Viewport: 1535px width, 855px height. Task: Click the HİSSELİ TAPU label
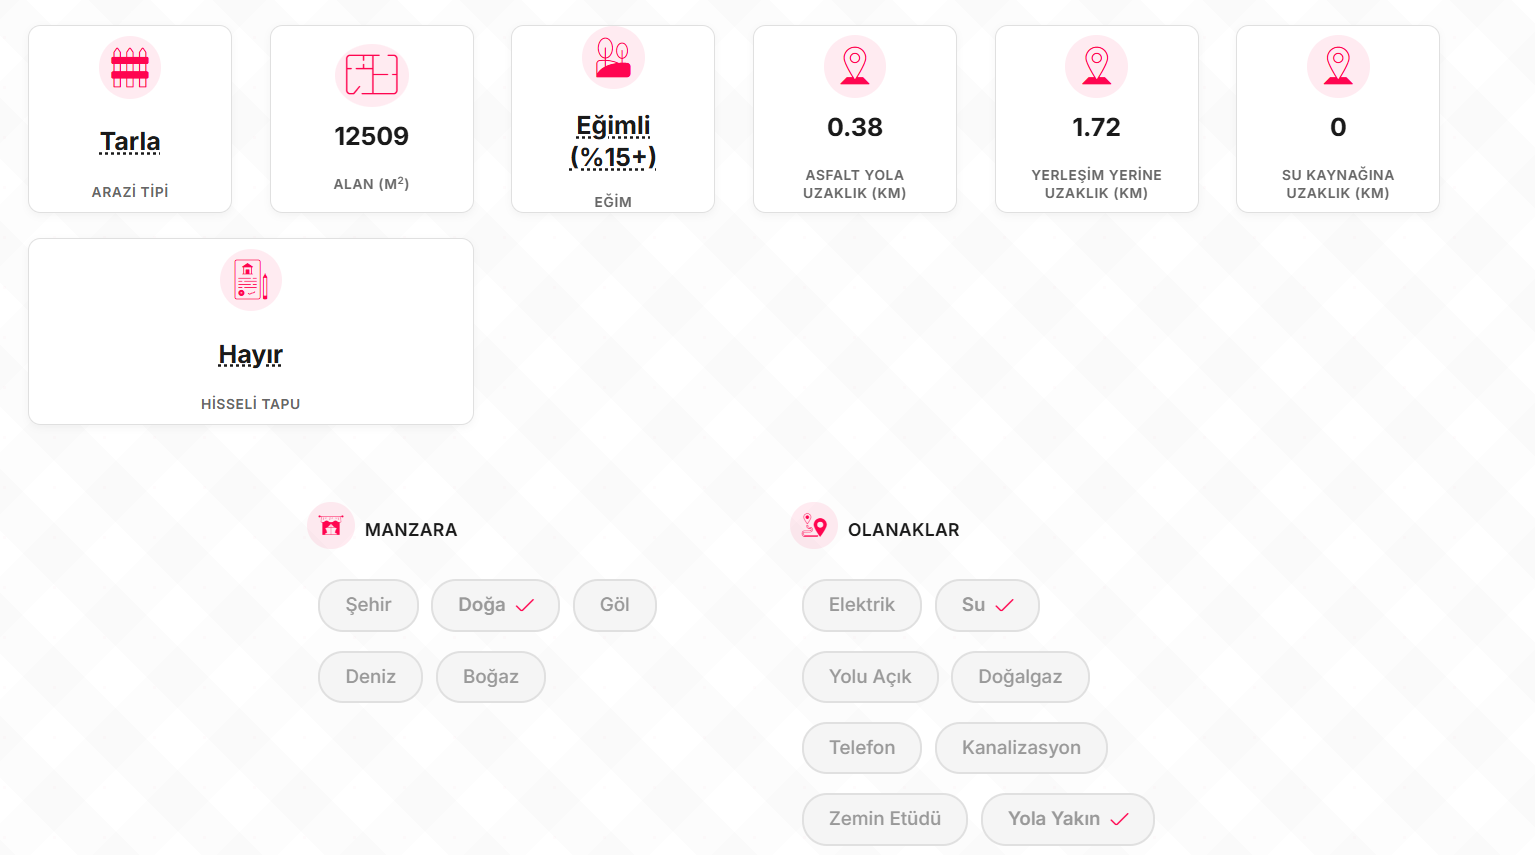point(251,404)
